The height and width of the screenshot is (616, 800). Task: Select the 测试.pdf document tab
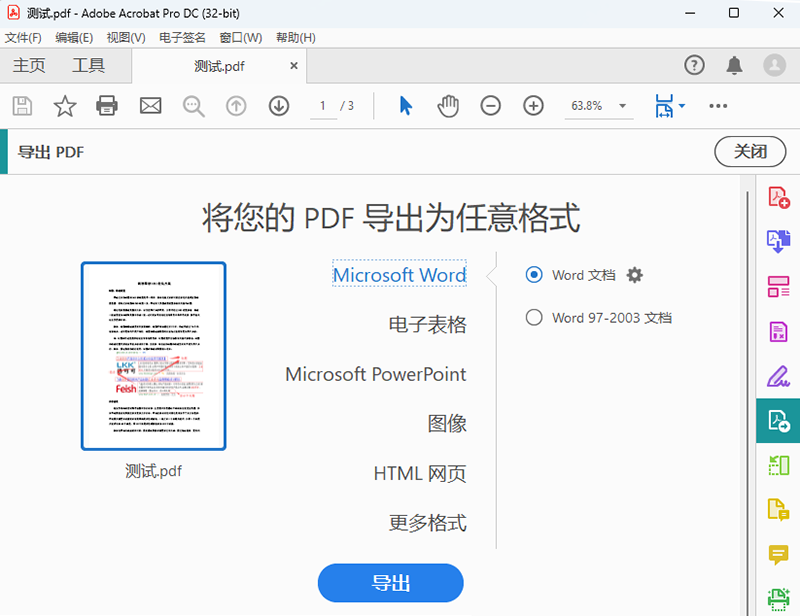[x=219, y=66]
